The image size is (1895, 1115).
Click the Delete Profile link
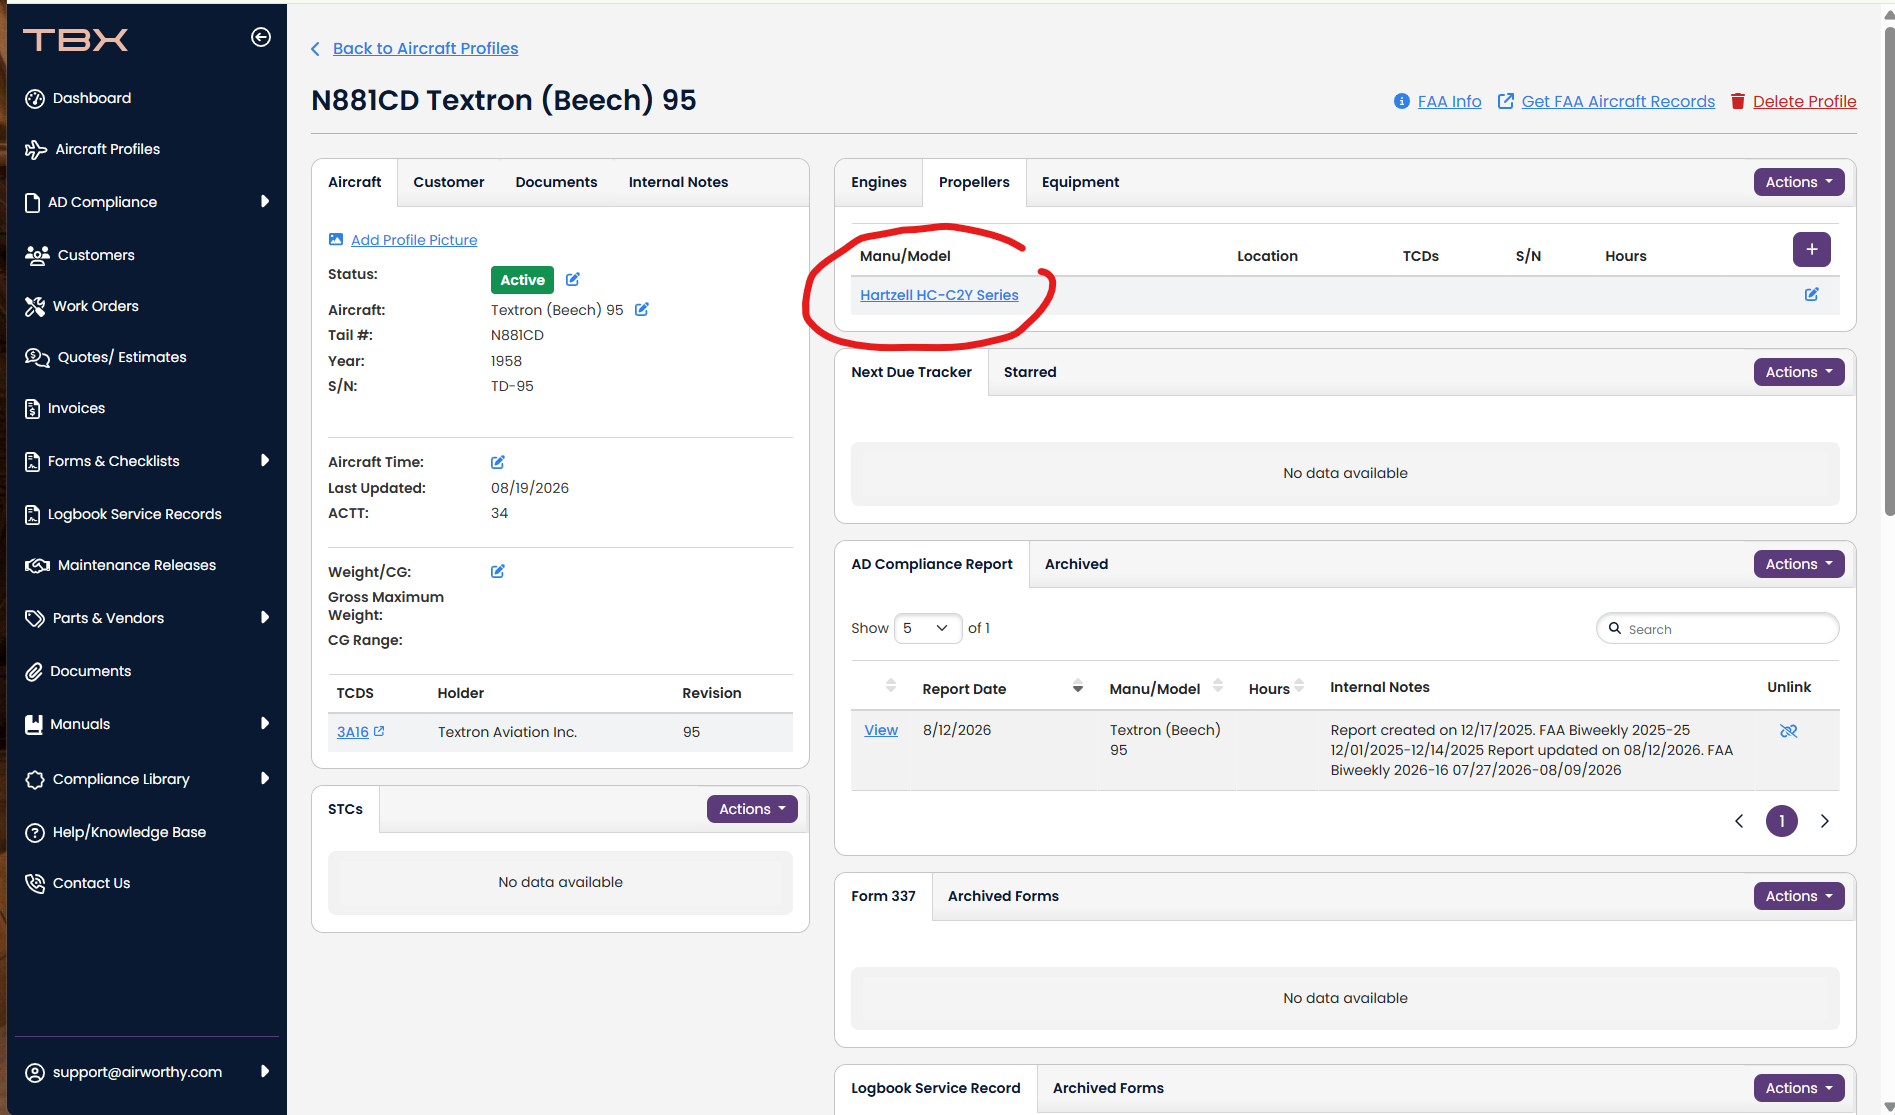point(1804,101)
